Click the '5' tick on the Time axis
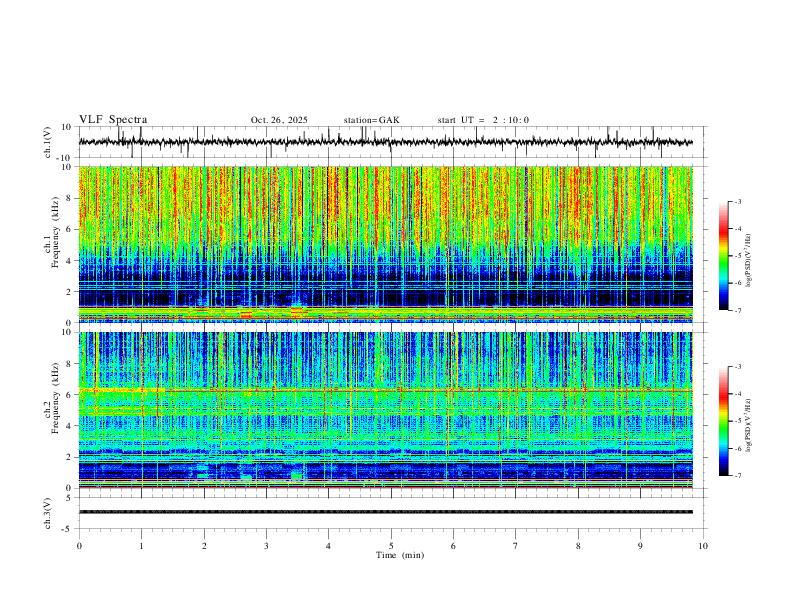Image resolution: width=792 pixels, height=612 pixels. point(391,546)
